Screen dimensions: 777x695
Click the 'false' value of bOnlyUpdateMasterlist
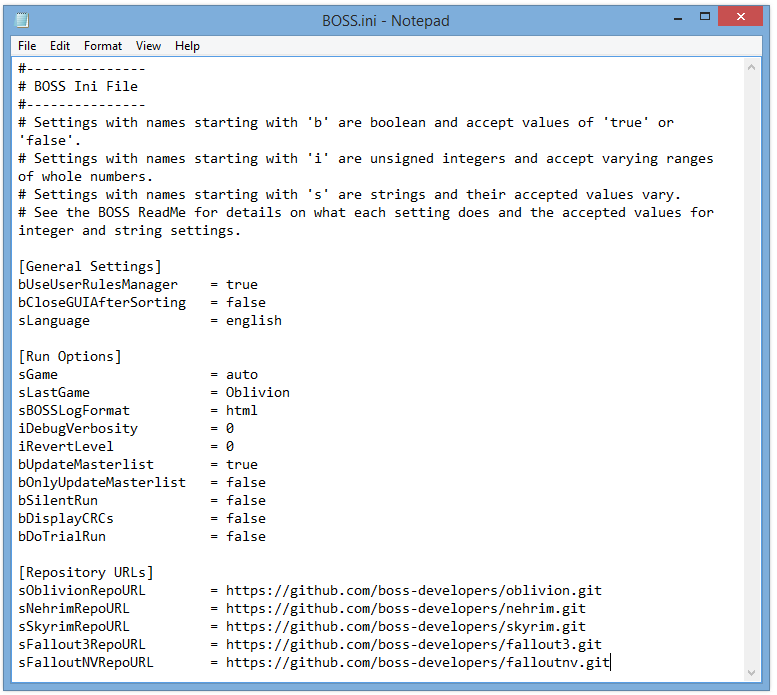click(x=246, y=482)
